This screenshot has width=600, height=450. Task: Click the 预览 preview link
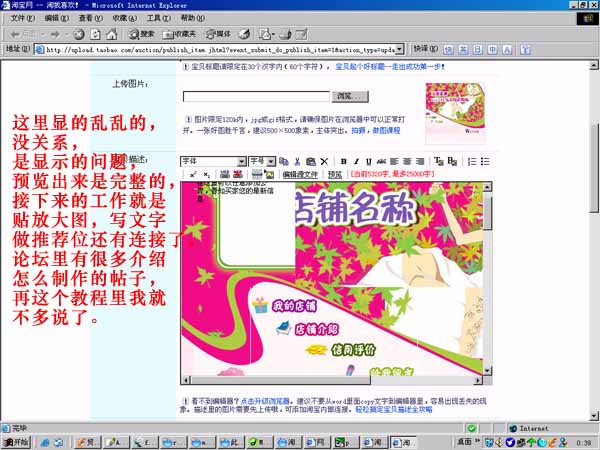pyautogui.click(x=335, y=174)
